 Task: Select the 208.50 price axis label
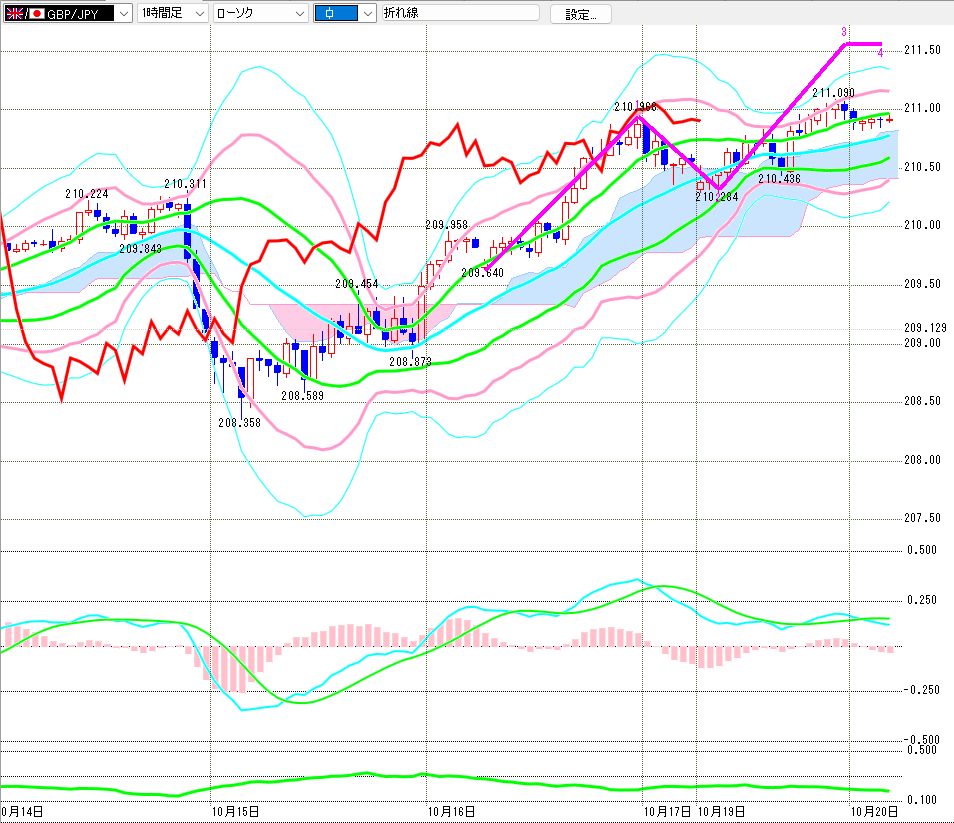[x=922, y=401]
